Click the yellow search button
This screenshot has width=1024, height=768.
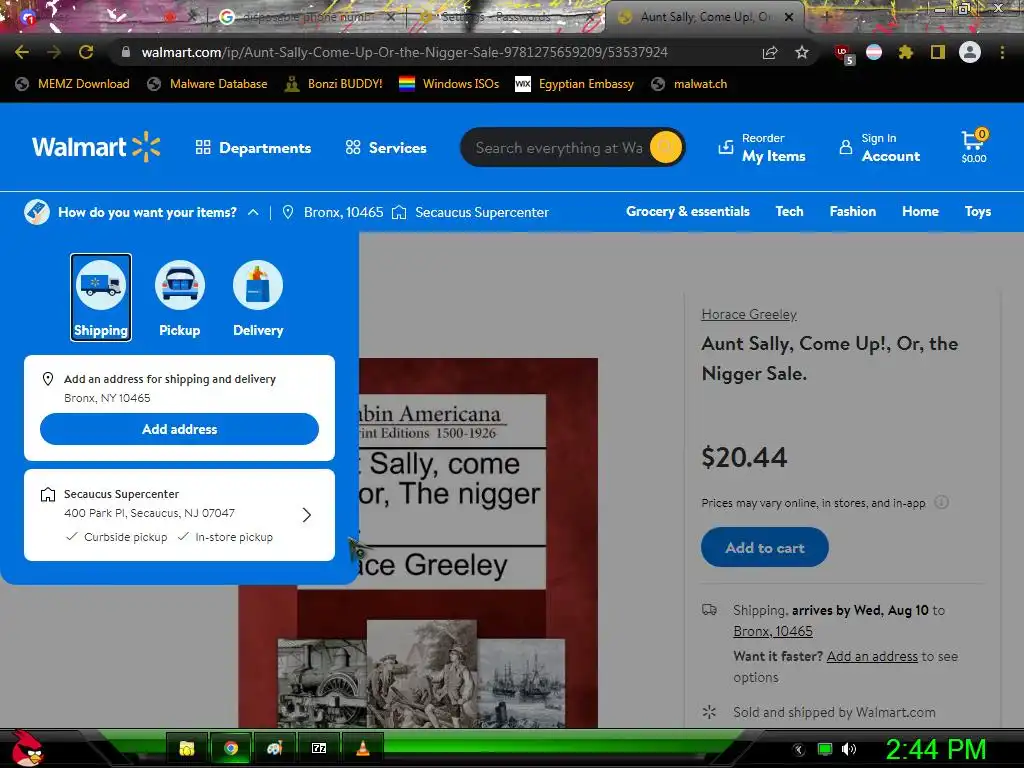pyautogui.click(x=665, y=147)
